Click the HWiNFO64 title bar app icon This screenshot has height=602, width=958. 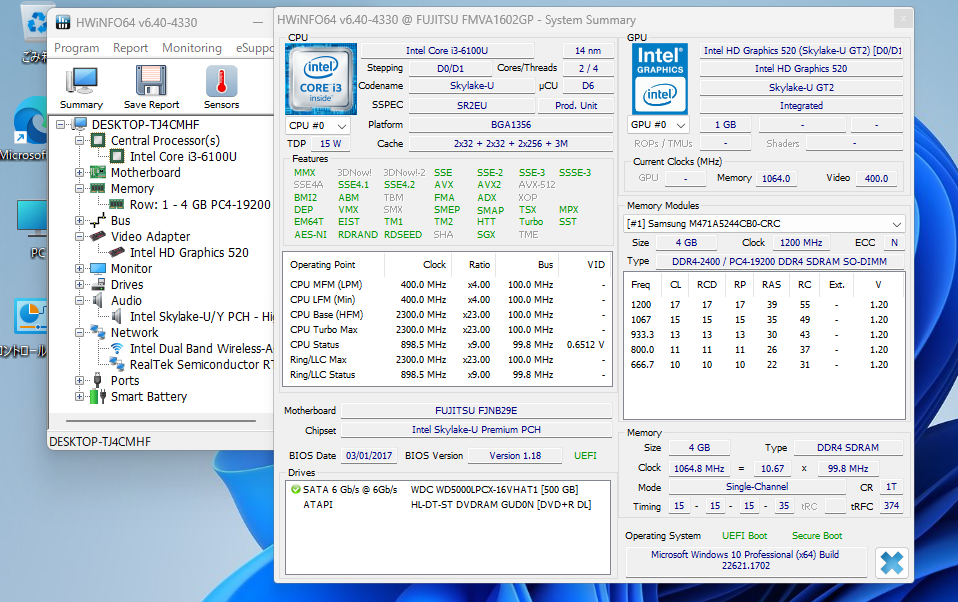click(x=63, y=23)
